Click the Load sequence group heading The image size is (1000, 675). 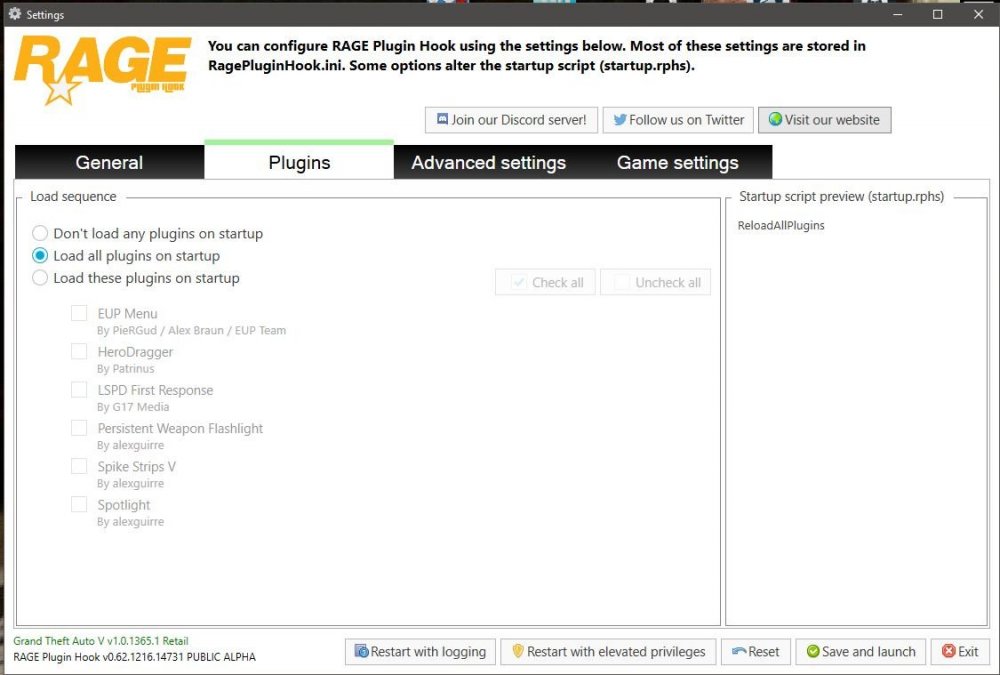(x=73, y=197)
